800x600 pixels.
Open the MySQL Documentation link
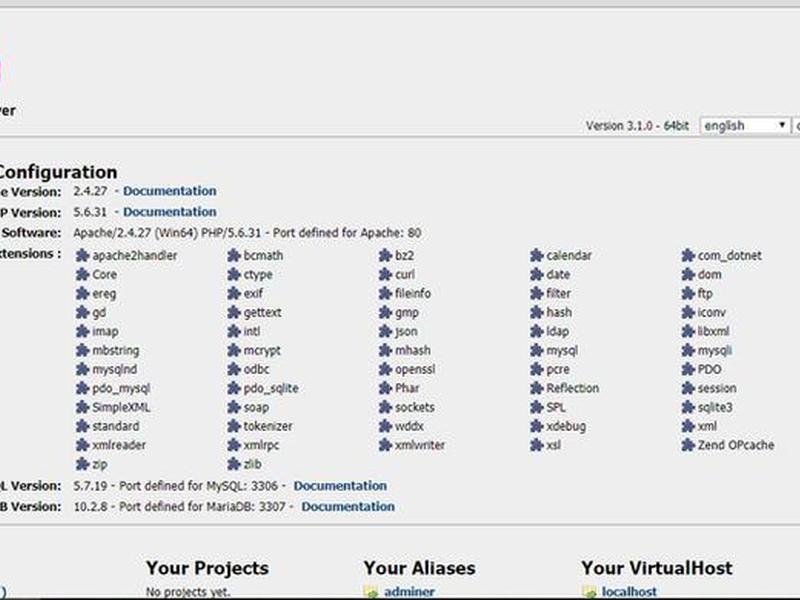point(340,486)
